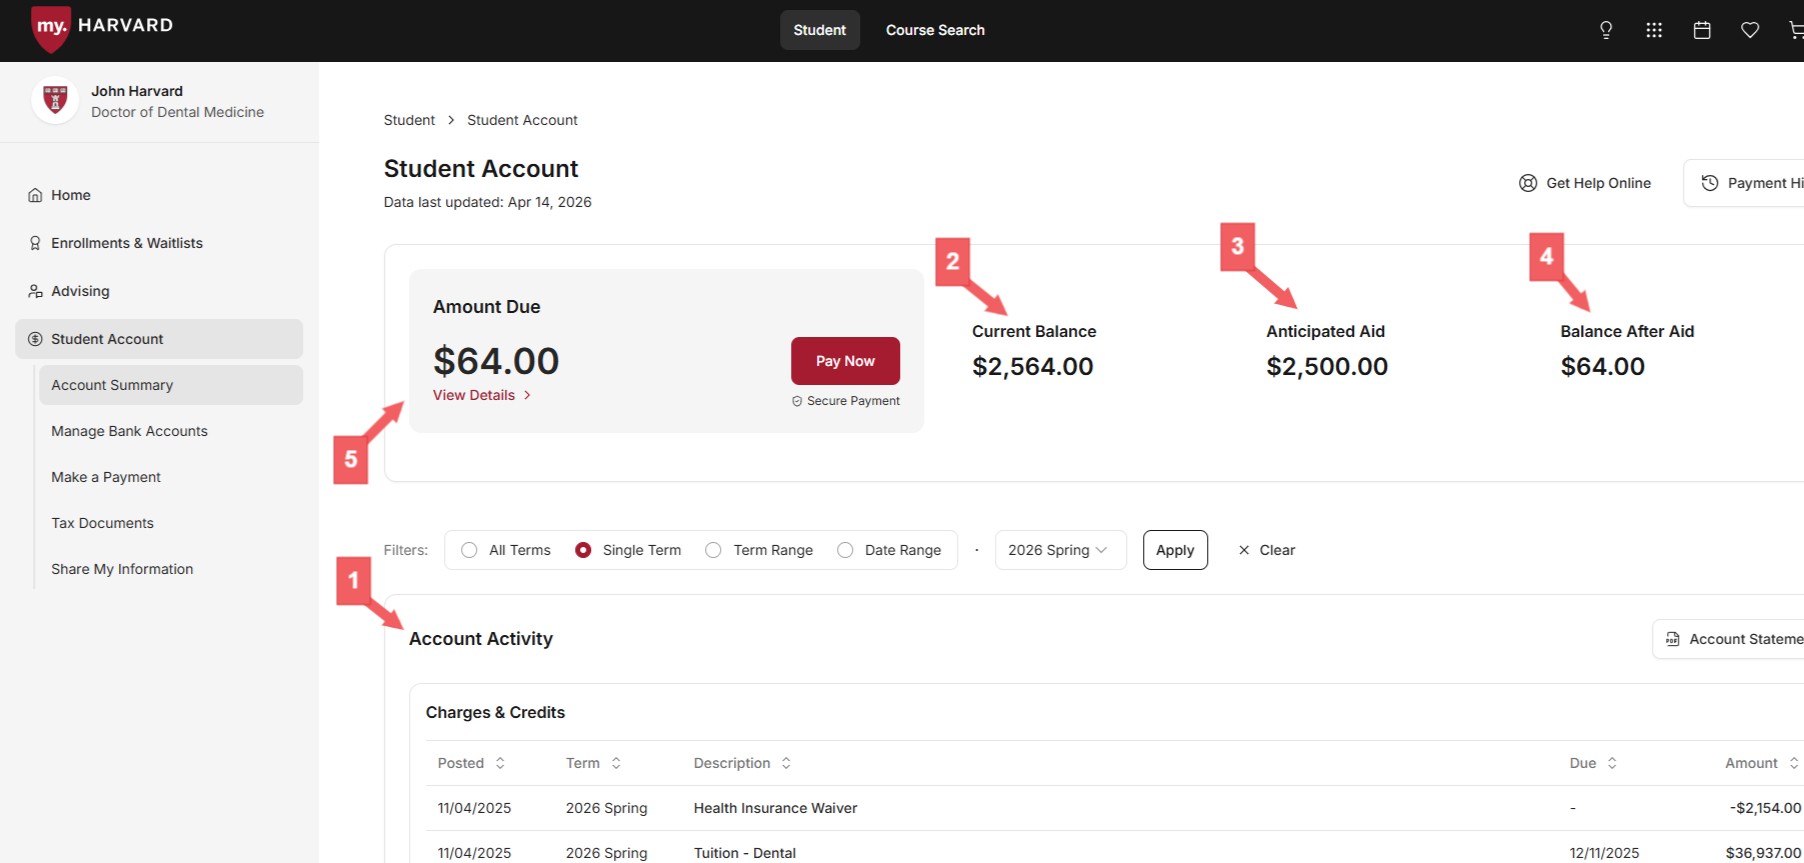Click the Pay Now button
Viewport: 1804px width, 863px height.
pyautogui.click(x=845, y=361)
